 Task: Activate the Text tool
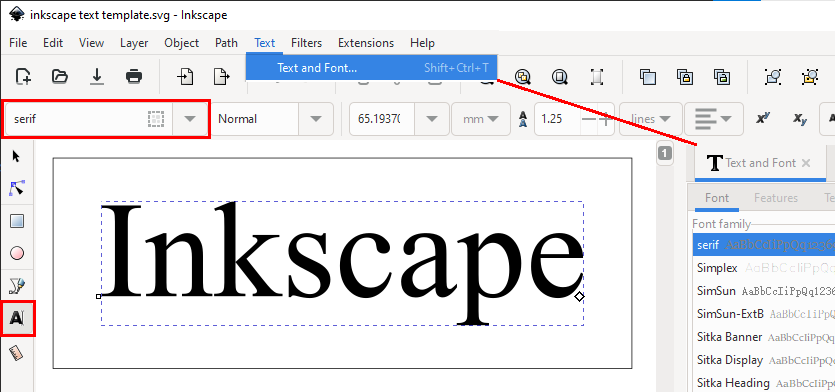pyautogui.click(x=17, y=318)
